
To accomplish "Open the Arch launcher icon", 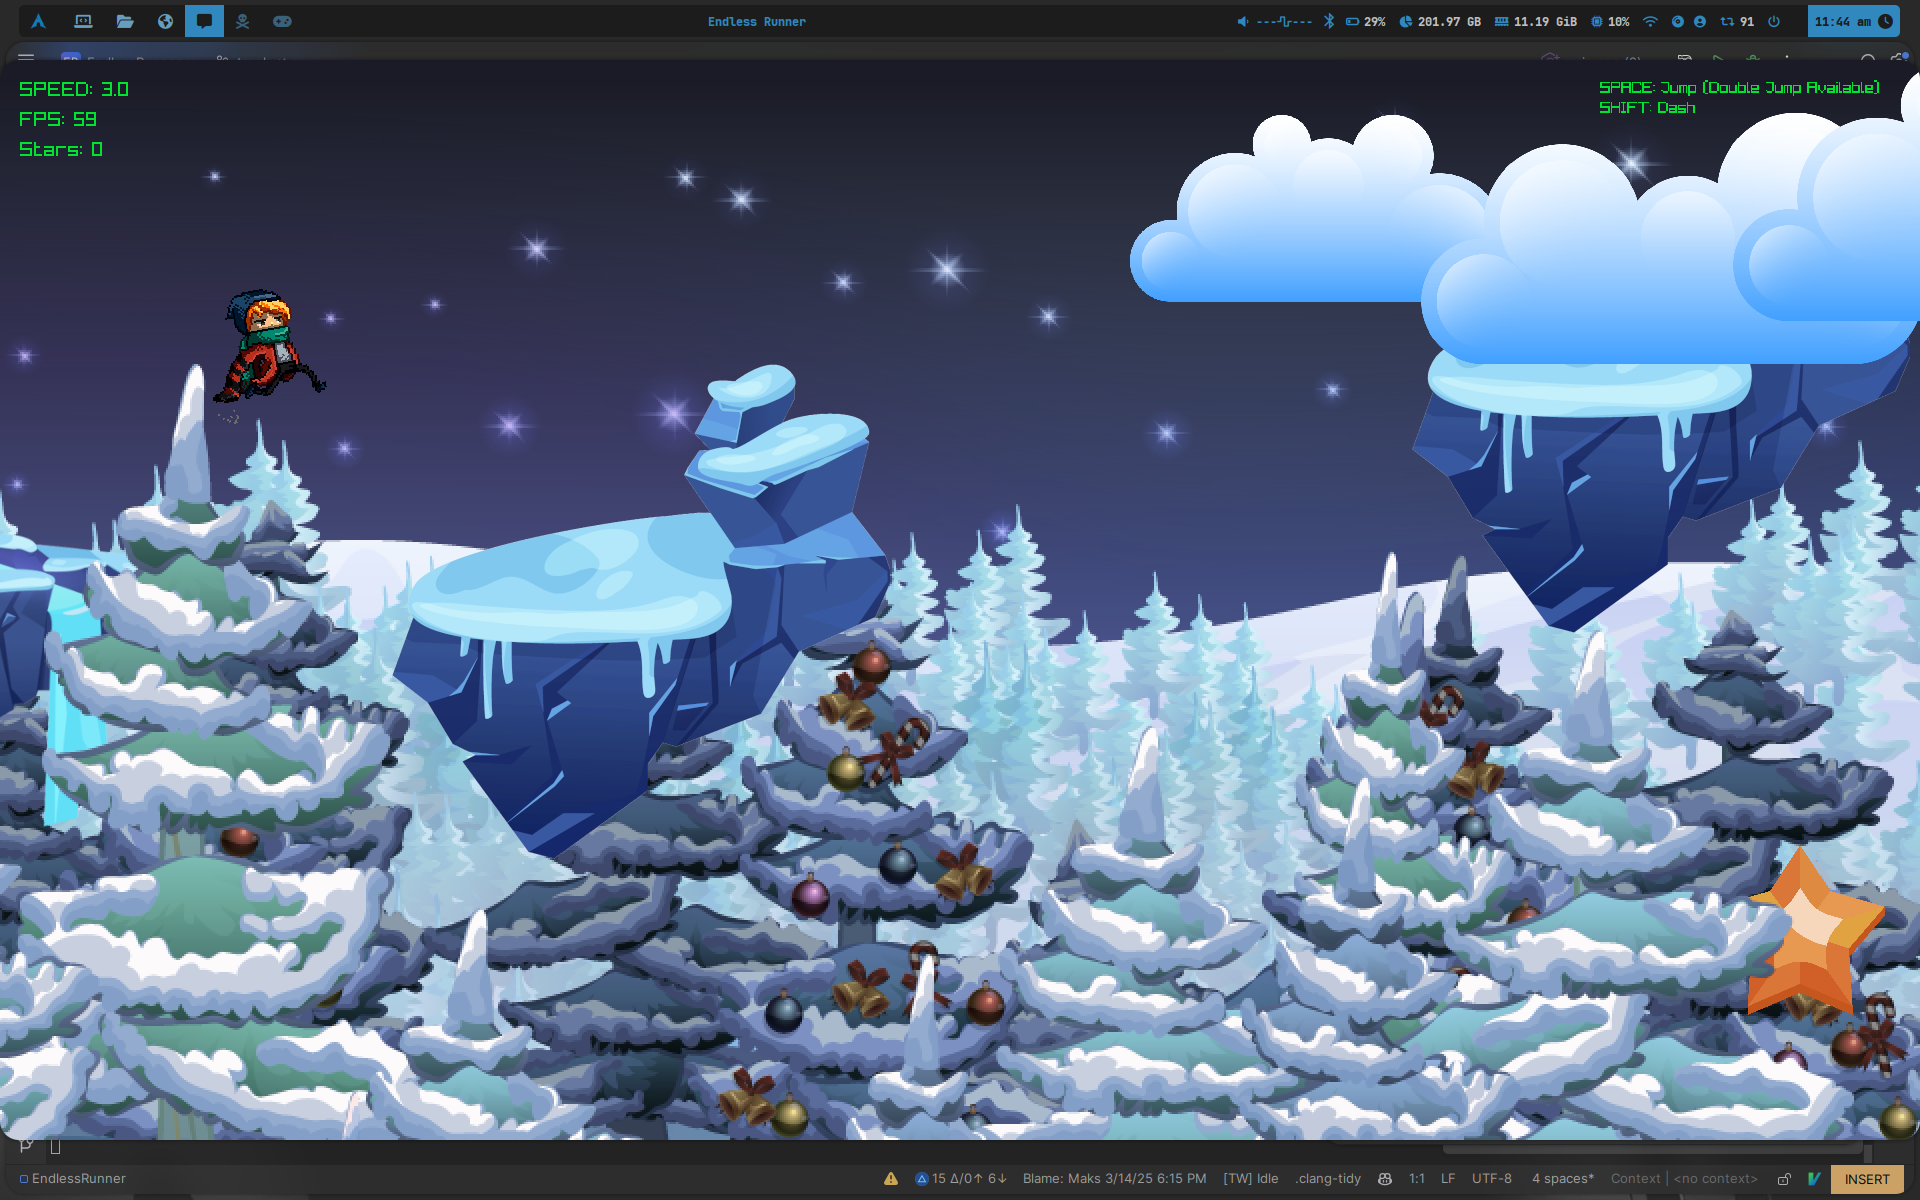I will point(38,21).
